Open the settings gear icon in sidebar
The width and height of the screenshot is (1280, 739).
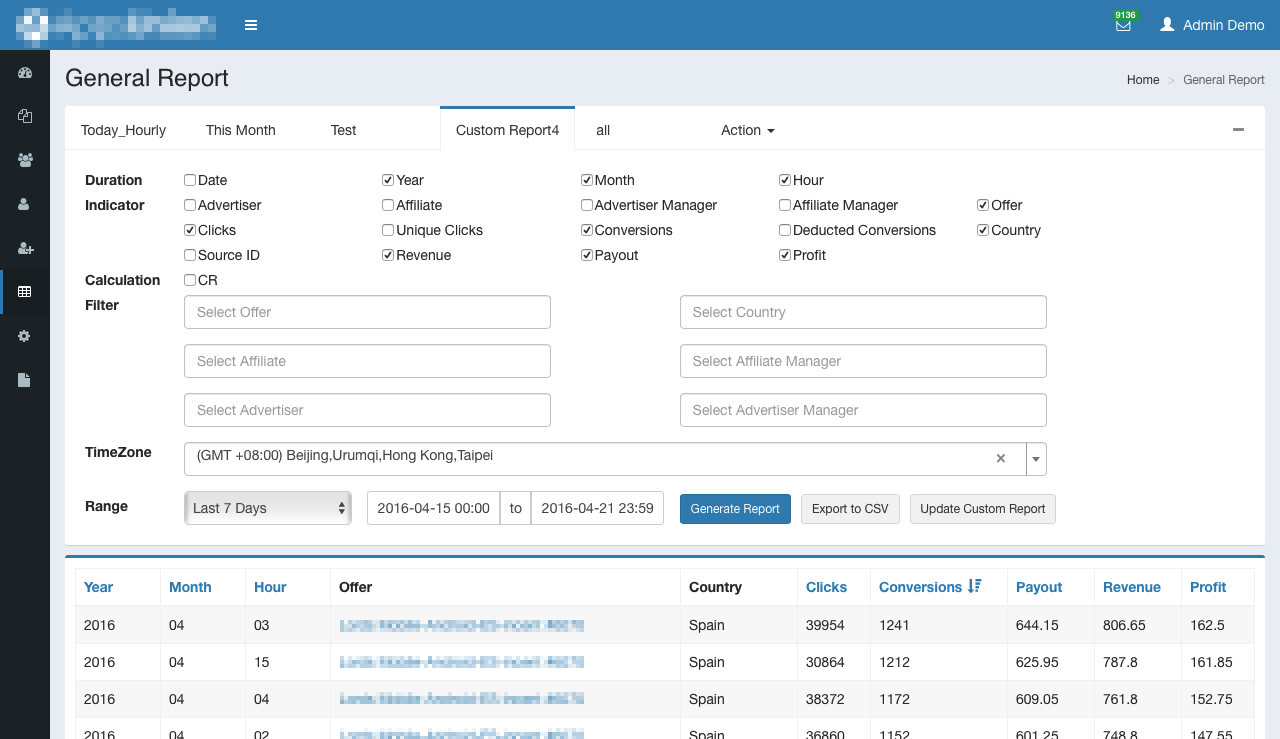pyautogui.click(x=25, y=336)
